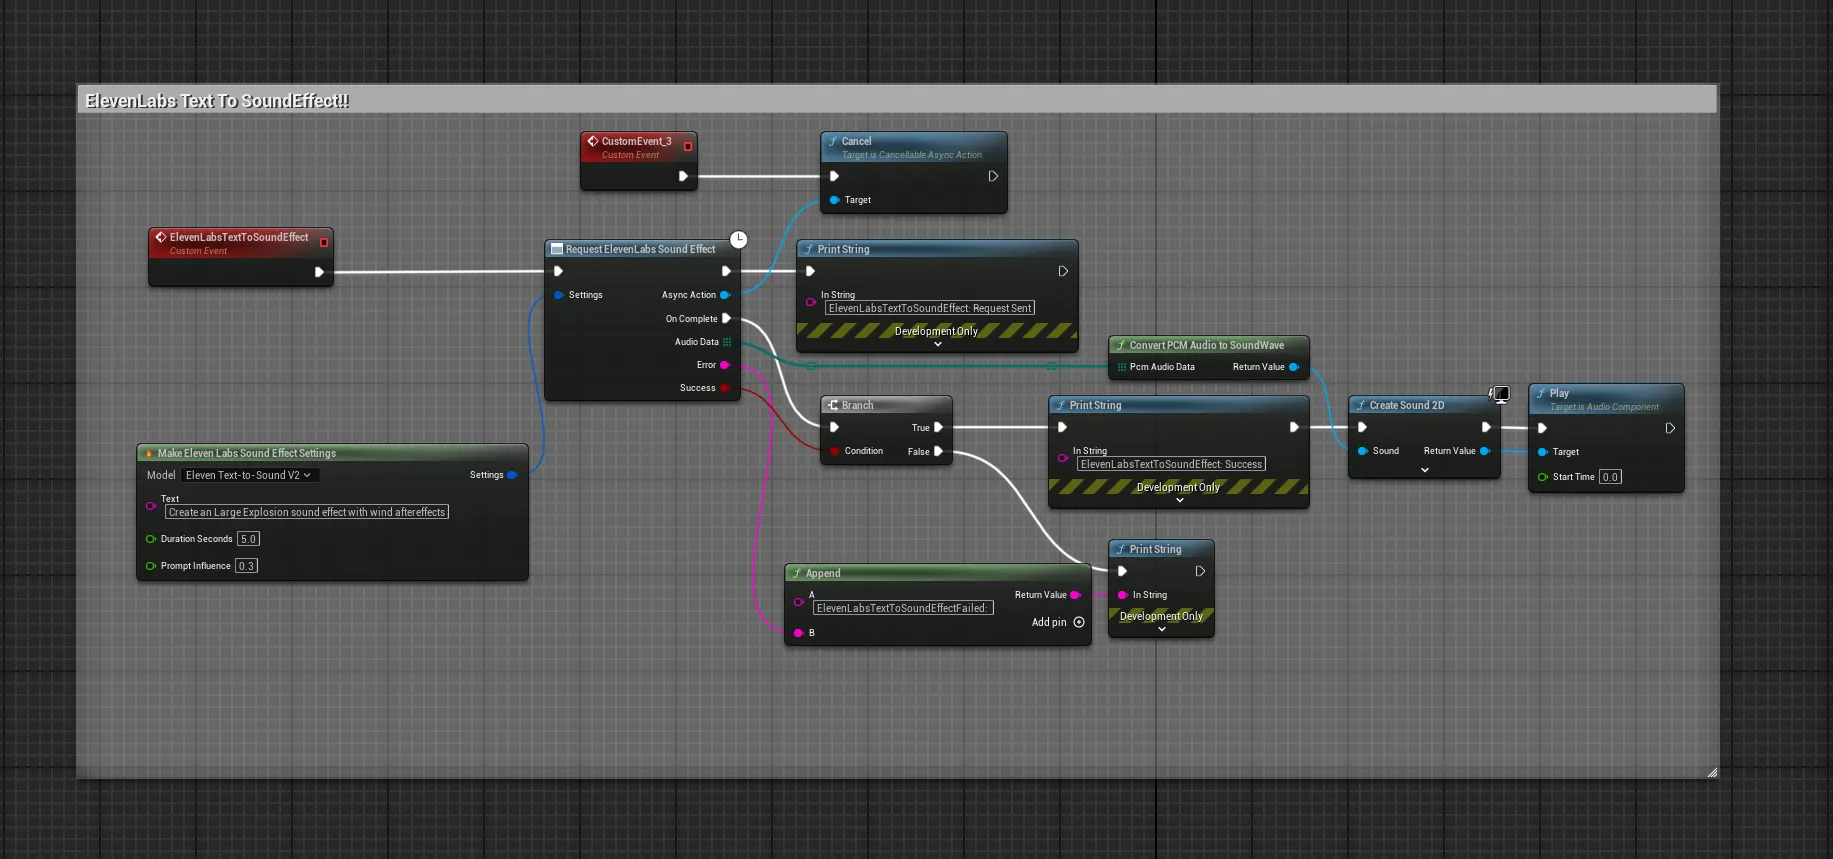Viewport: 1833px width, 859px height.
Task: Click the Pcm Audio Data array input pin
Action: [1122, 367]
